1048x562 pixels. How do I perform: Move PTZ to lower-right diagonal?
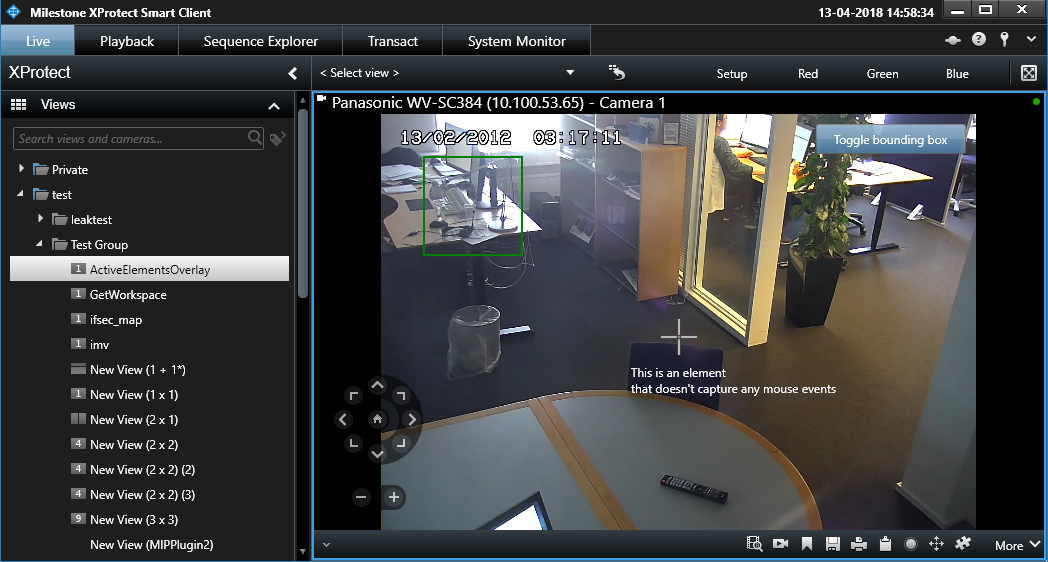point(400,442)
